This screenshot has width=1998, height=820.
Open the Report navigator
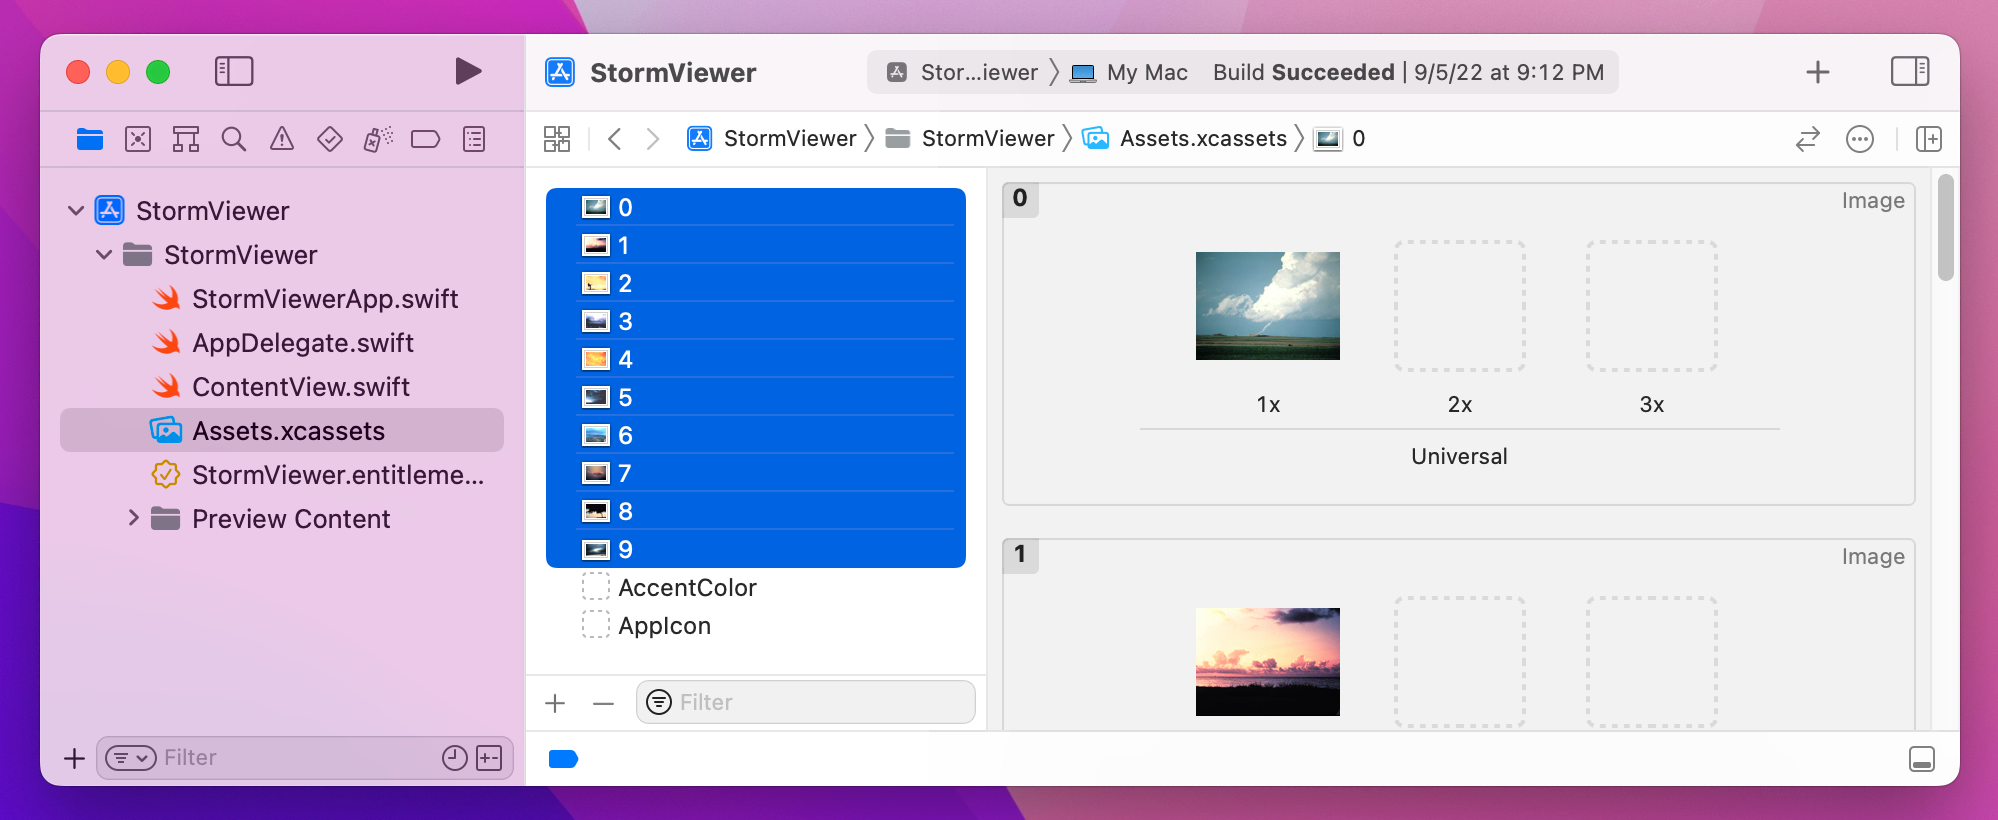tap(474, 139)
